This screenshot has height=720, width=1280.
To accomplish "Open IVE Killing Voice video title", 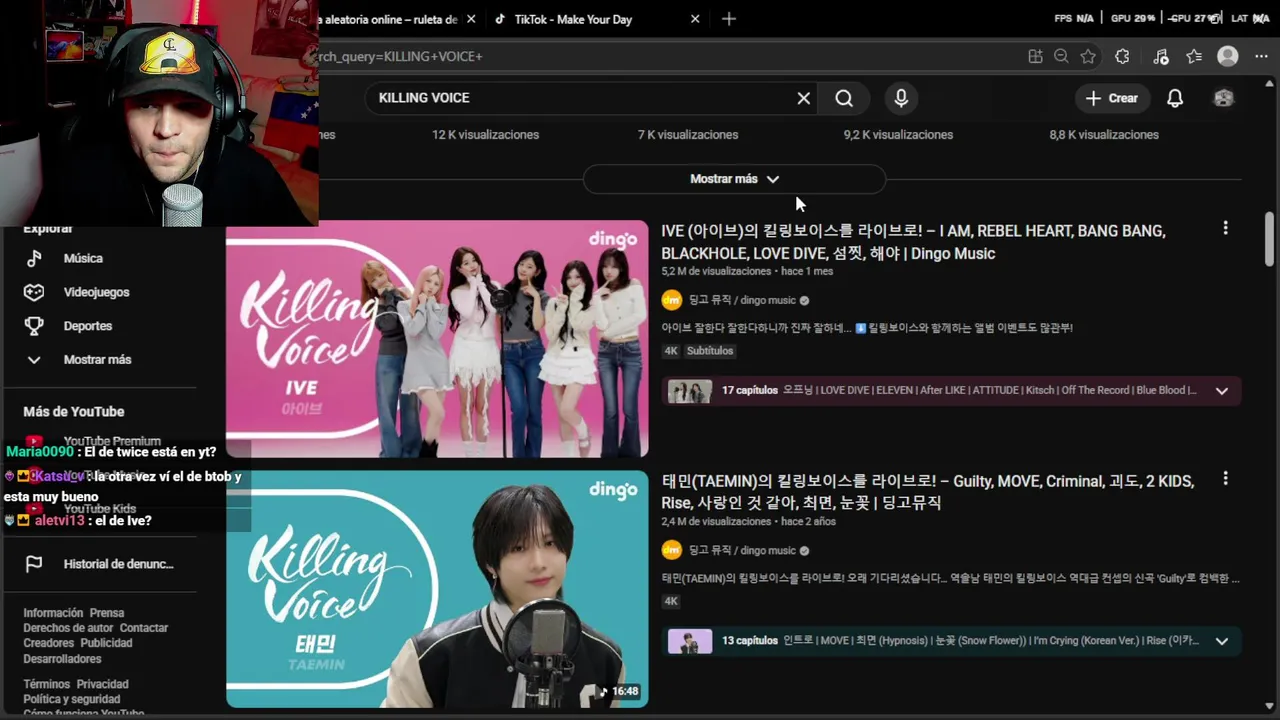I will coord(913,242).
